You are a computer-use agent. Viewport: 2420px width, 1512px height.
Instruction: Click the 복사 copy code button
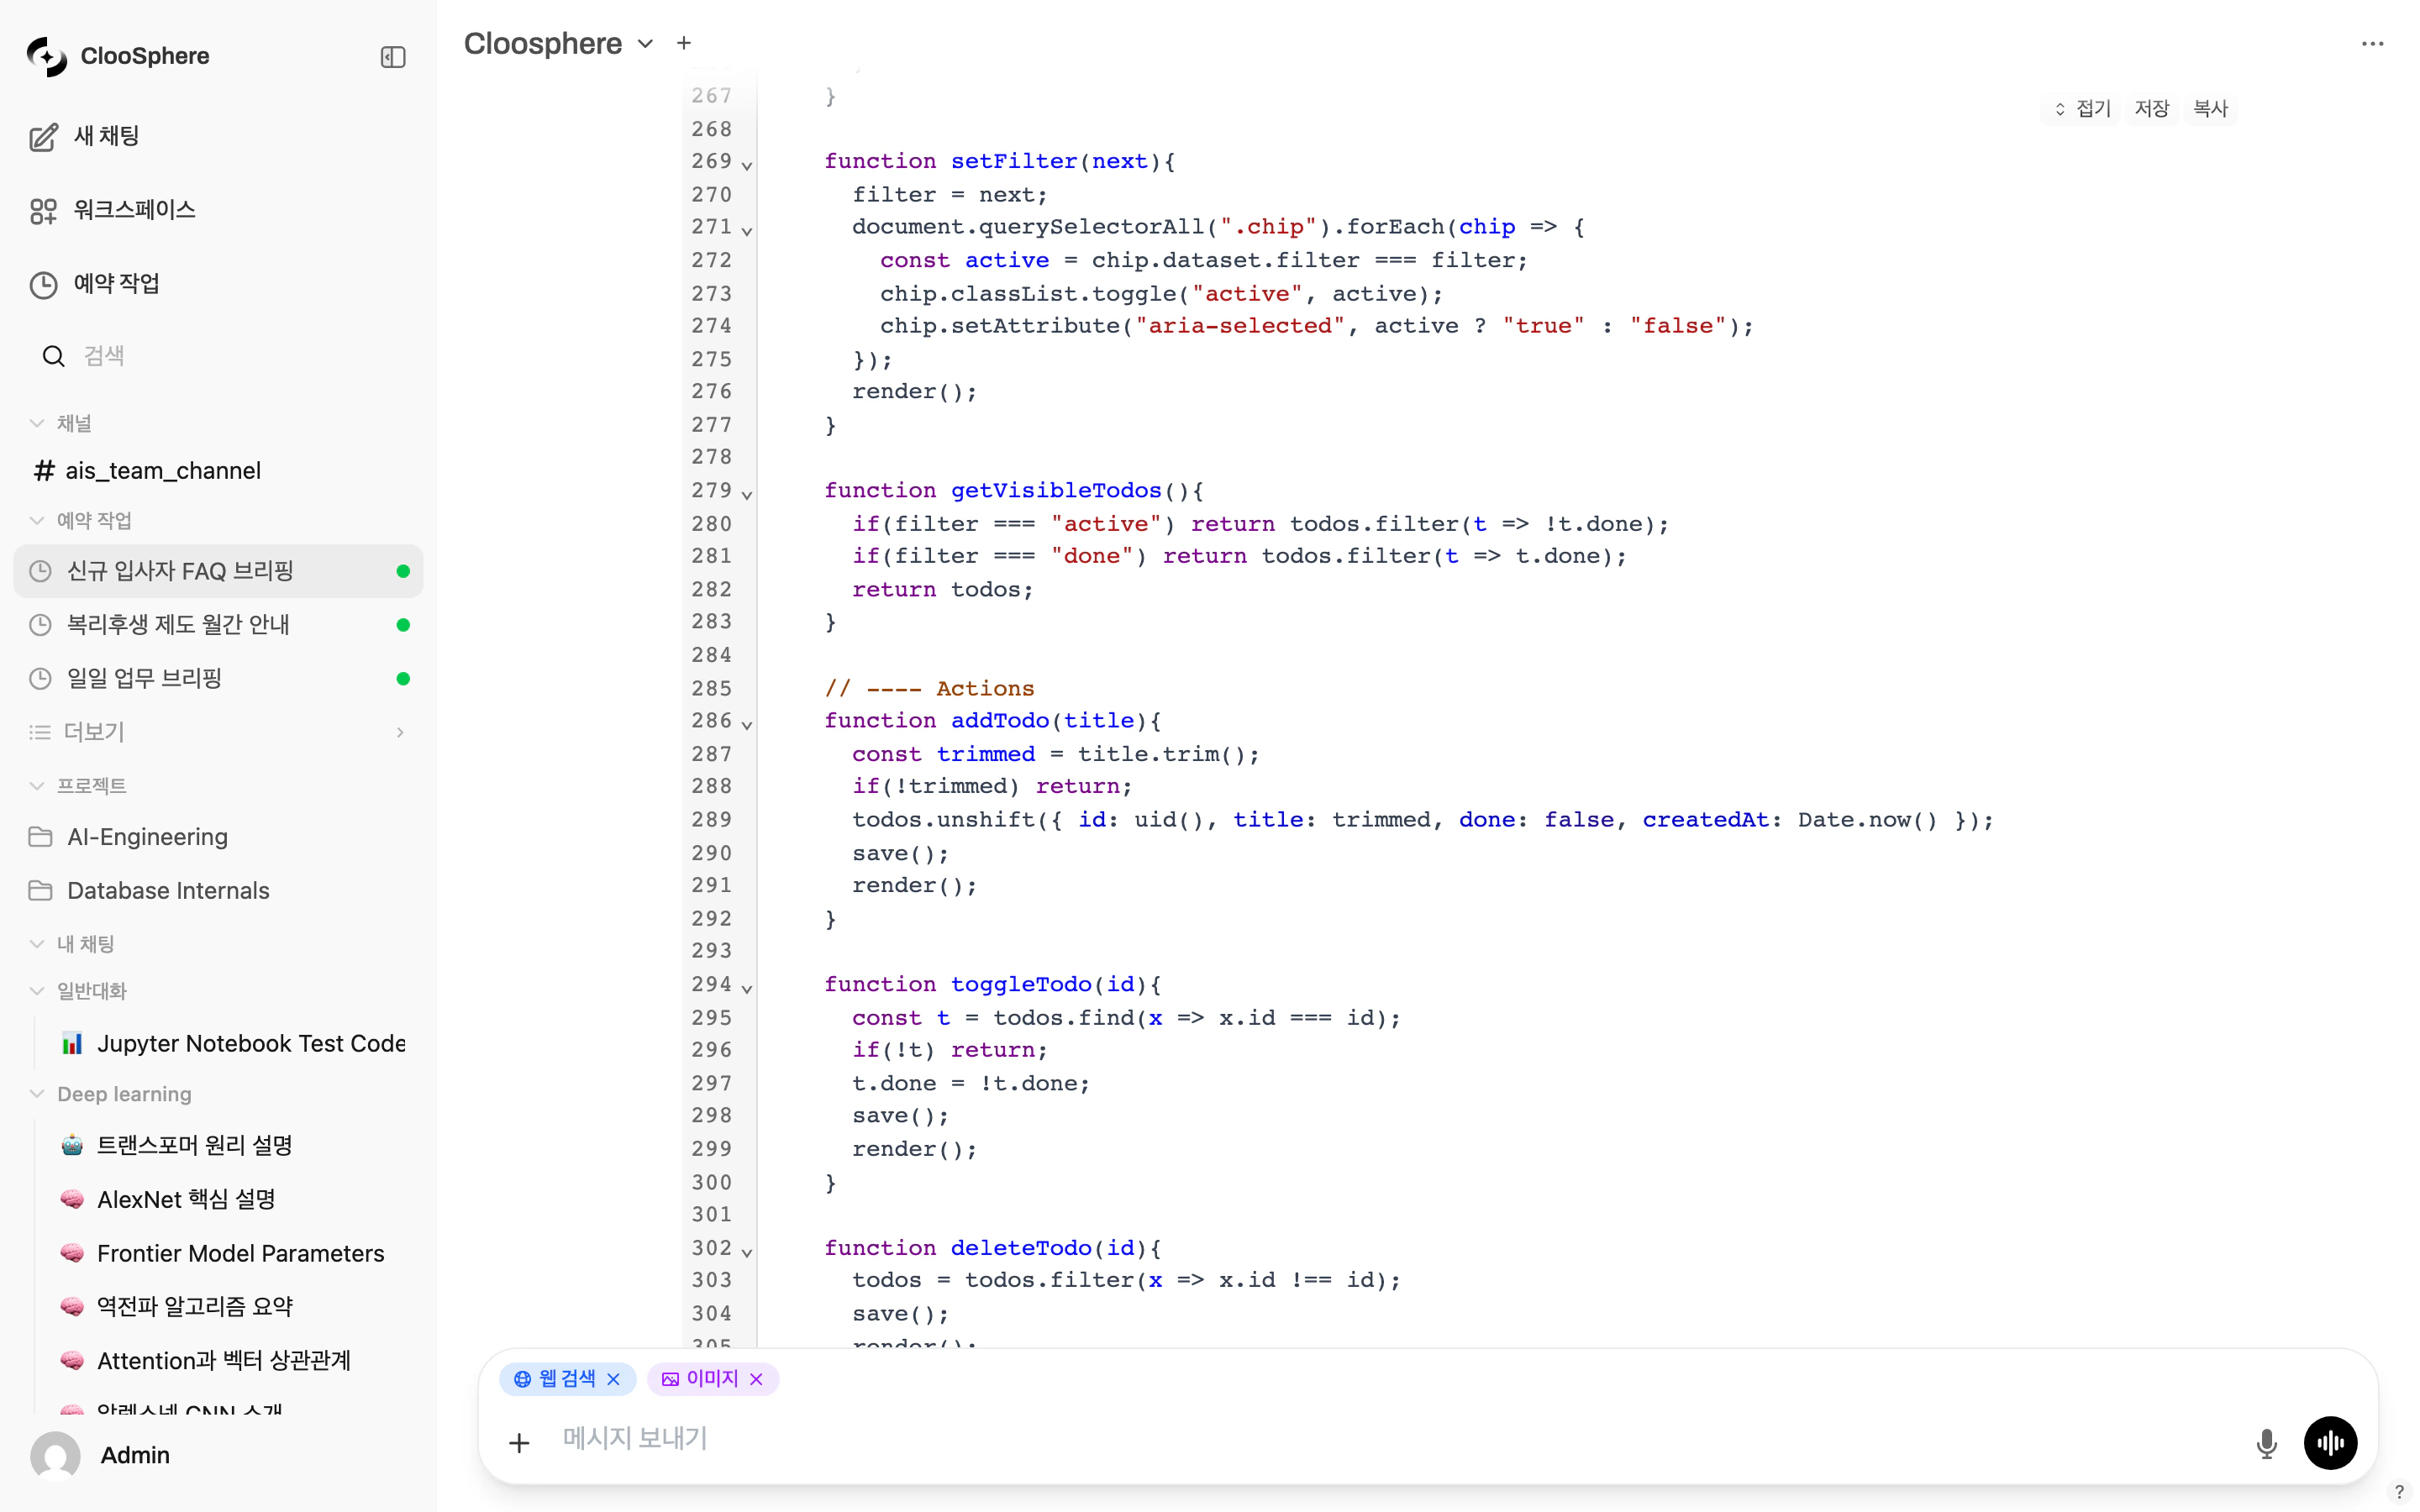coord(2210,108)
